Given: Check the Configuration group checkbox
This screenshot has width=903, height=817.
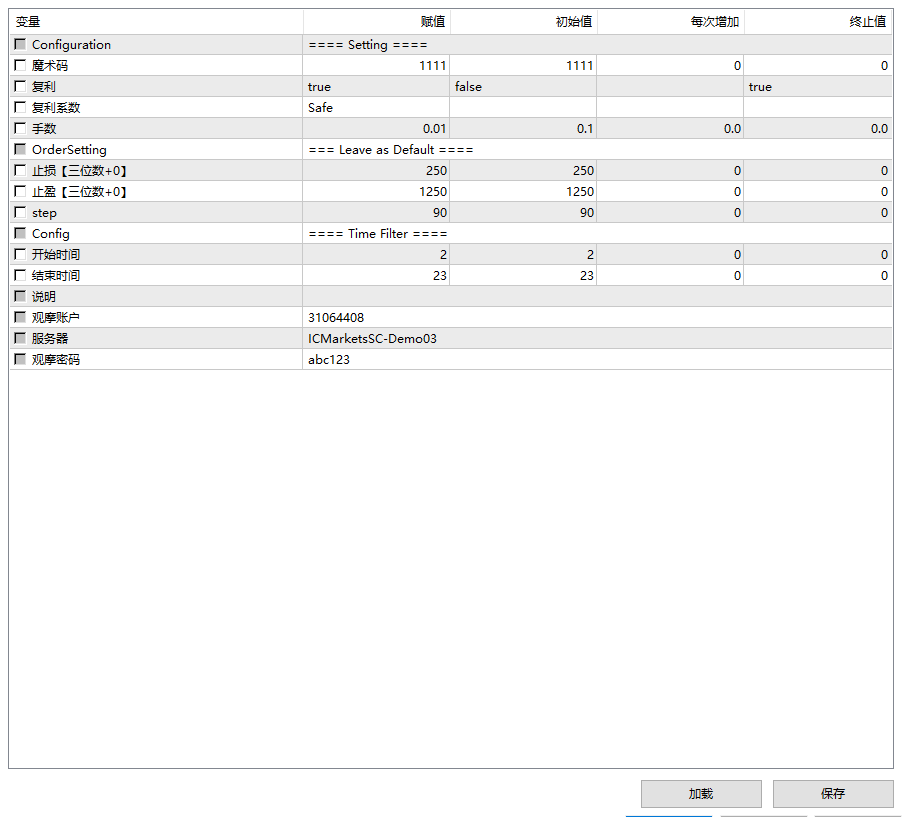Looking at the screenshot, I should click(x=19, y=44).
